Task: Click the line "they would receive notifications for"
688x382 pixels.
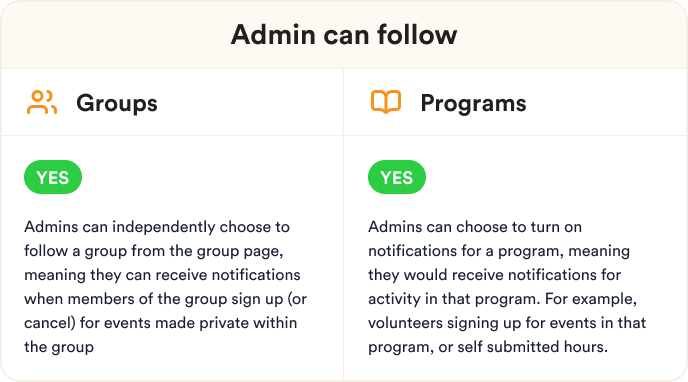Action: 494,275
